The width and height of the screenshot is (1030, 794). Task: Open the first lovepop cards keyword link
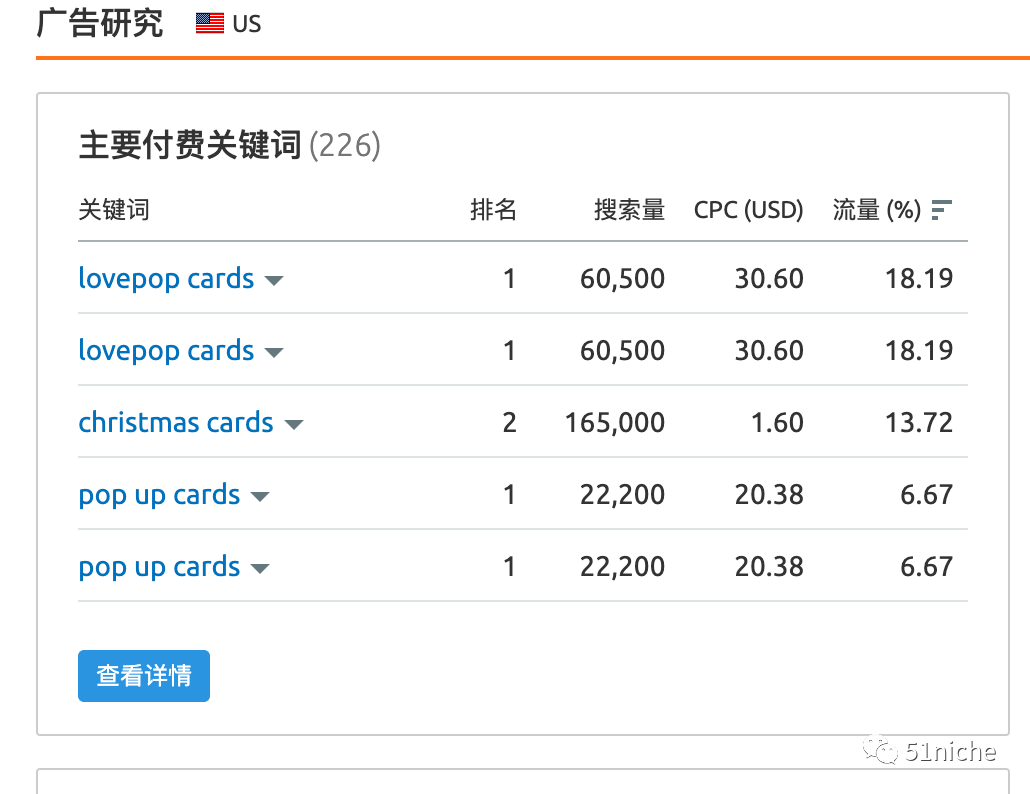pyautogui.click(x=166, y=279)
